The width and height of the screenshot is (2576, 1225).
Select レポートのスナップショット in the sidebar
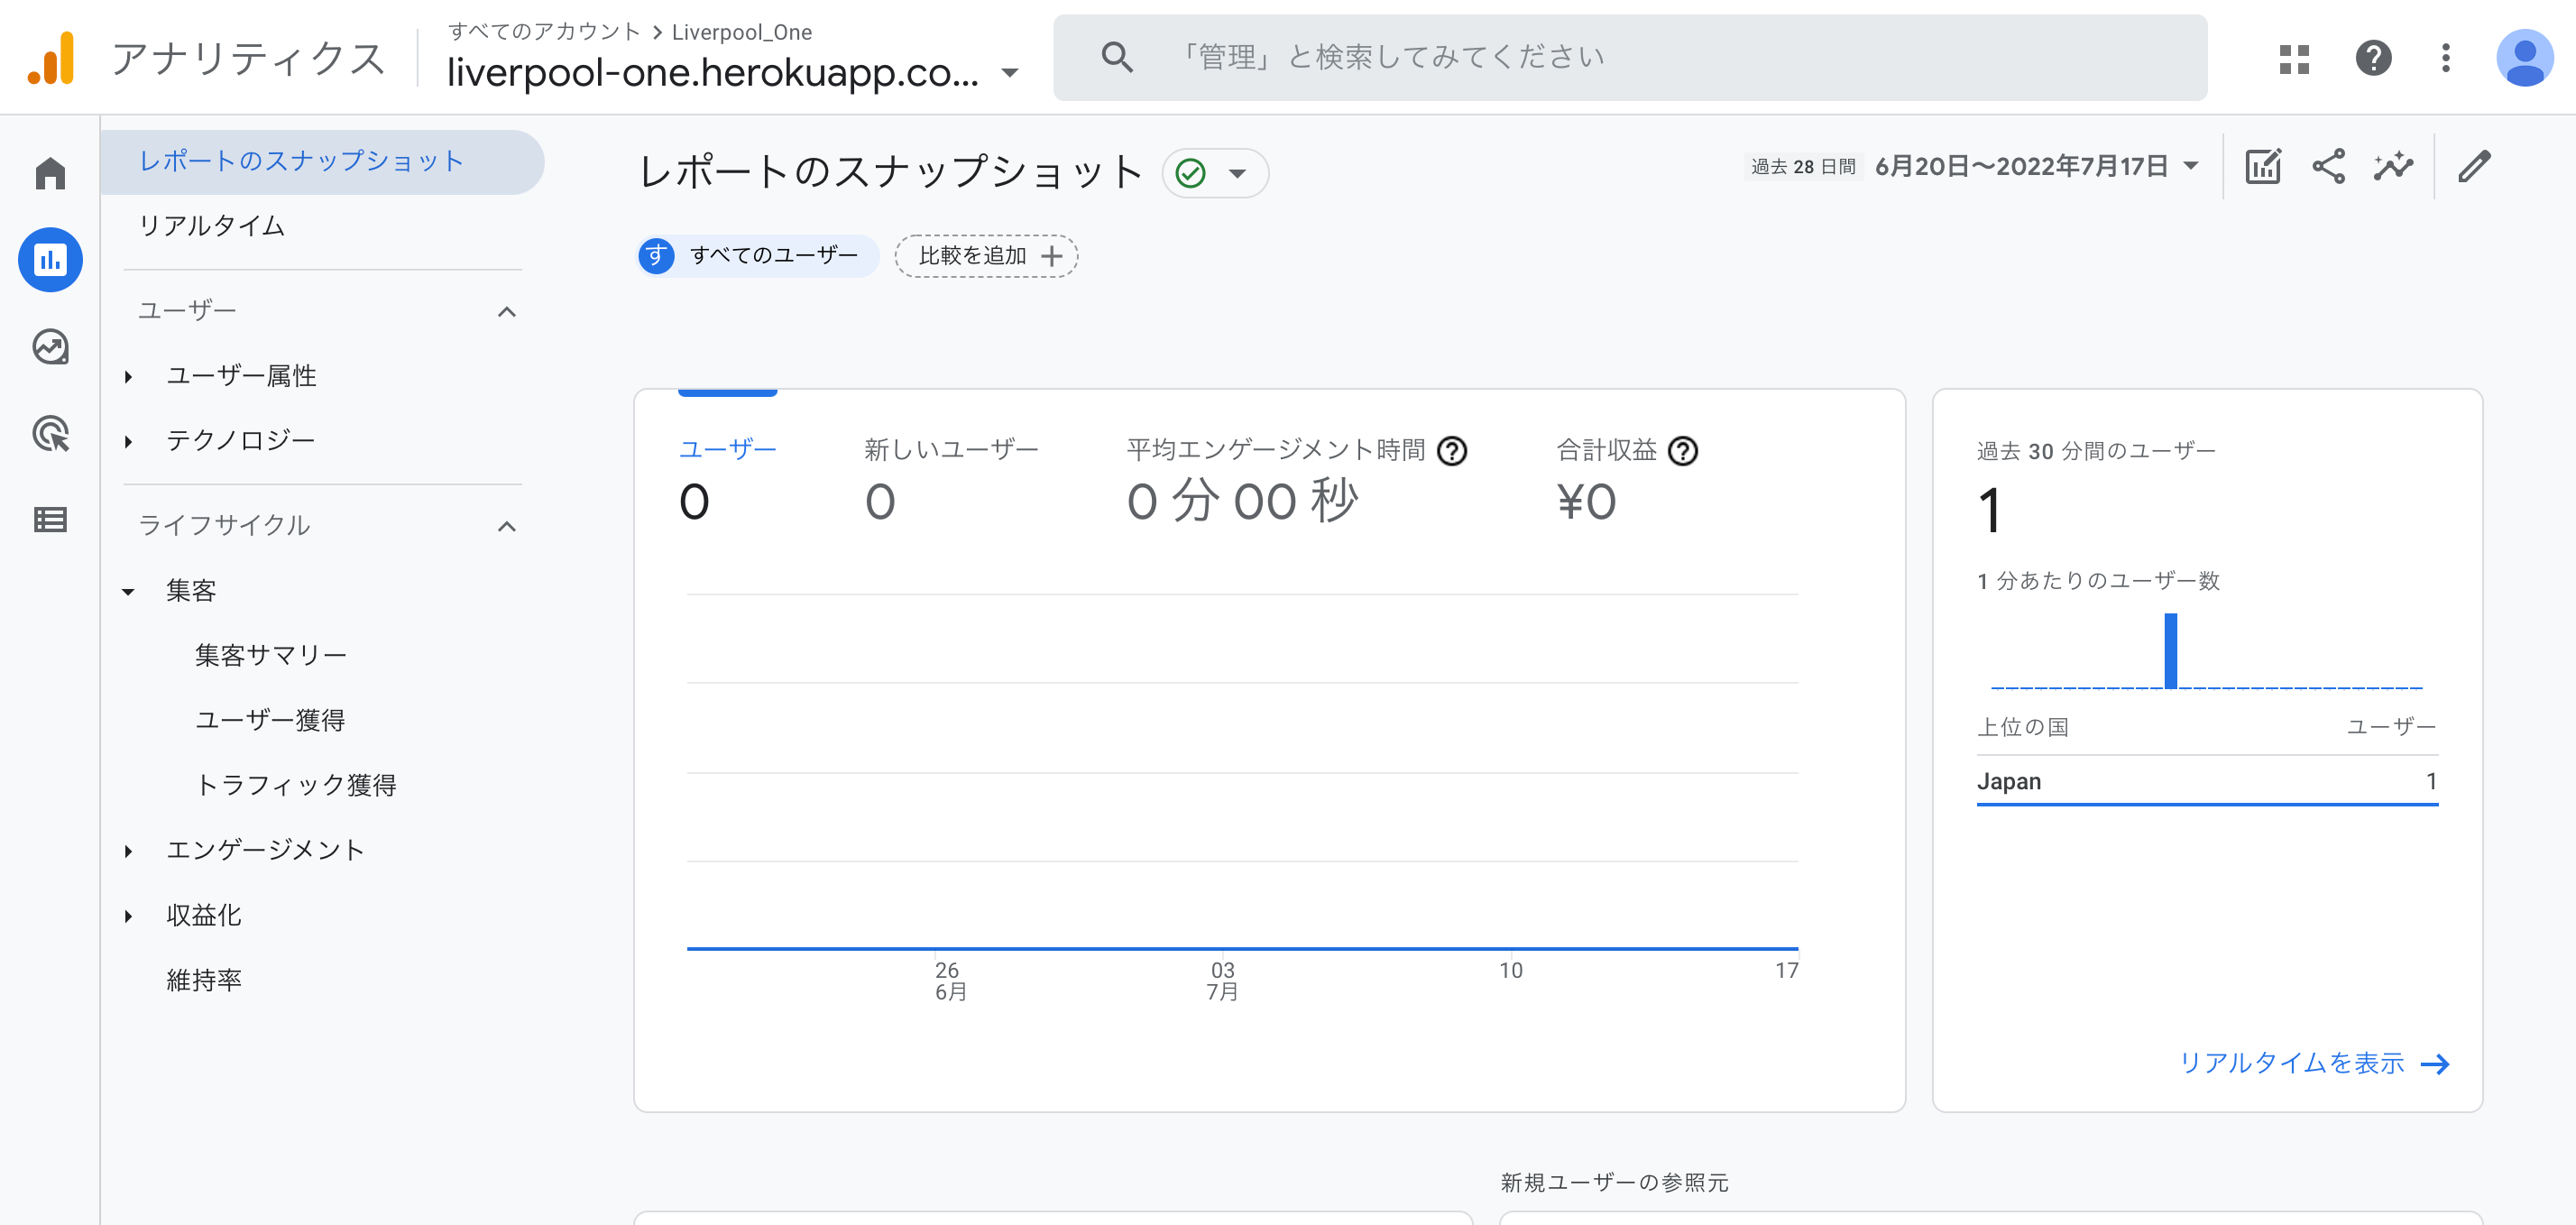[x=322, y=162]
